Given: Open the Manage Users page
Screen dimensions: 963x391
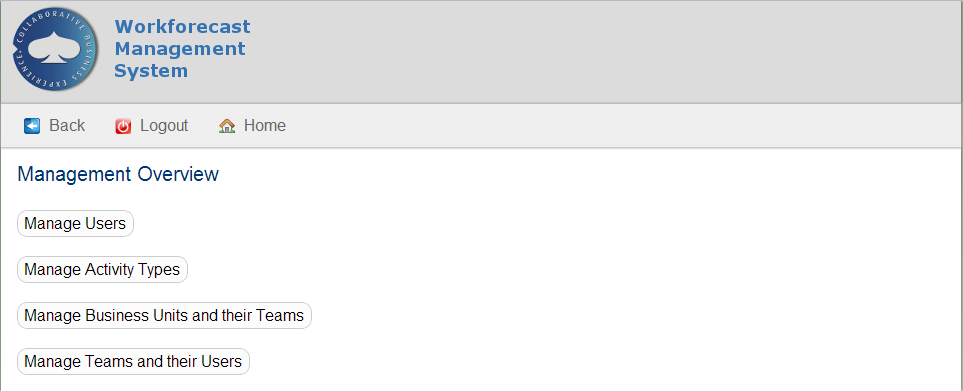Looking at the screenshot, I should [x=75, y=223].
